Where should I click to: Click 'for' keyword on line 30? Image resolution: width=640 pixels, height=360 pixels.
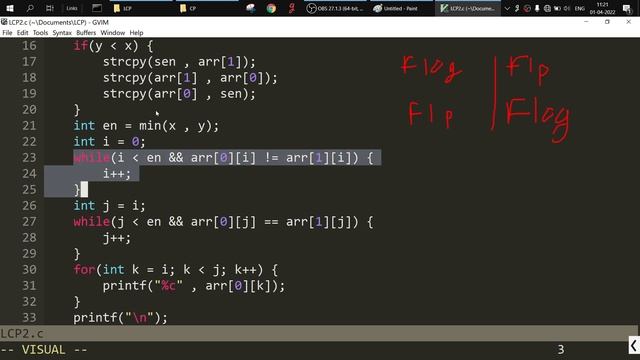pos(84,270)
